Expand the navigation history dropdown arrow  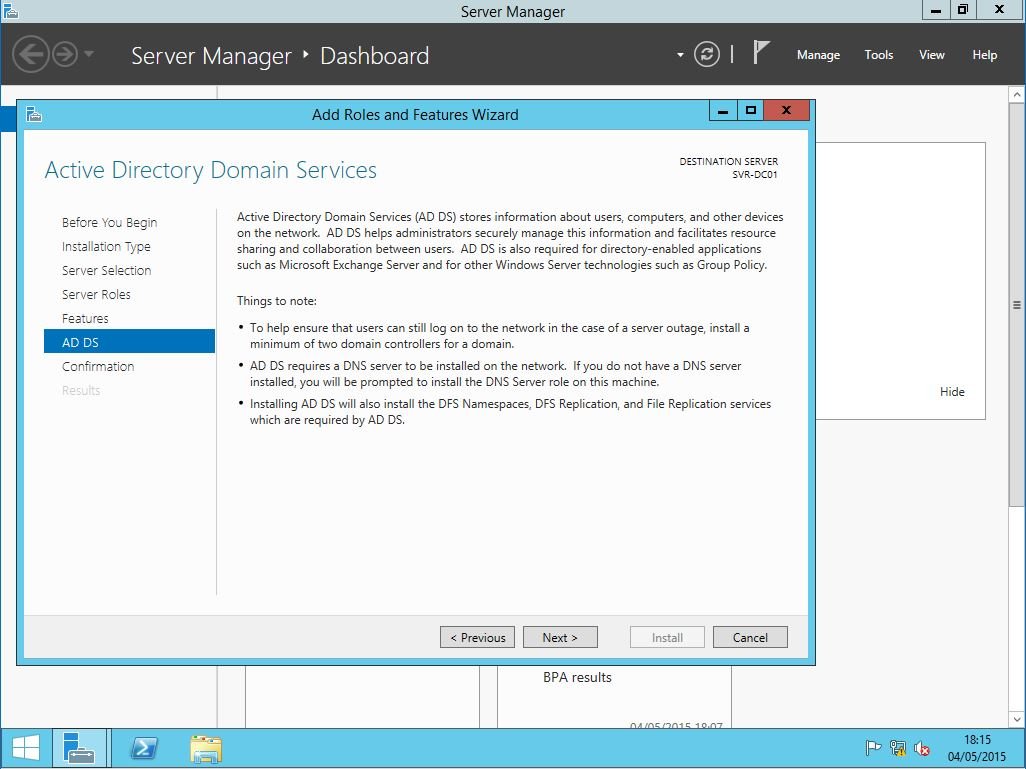coord(89,54)
